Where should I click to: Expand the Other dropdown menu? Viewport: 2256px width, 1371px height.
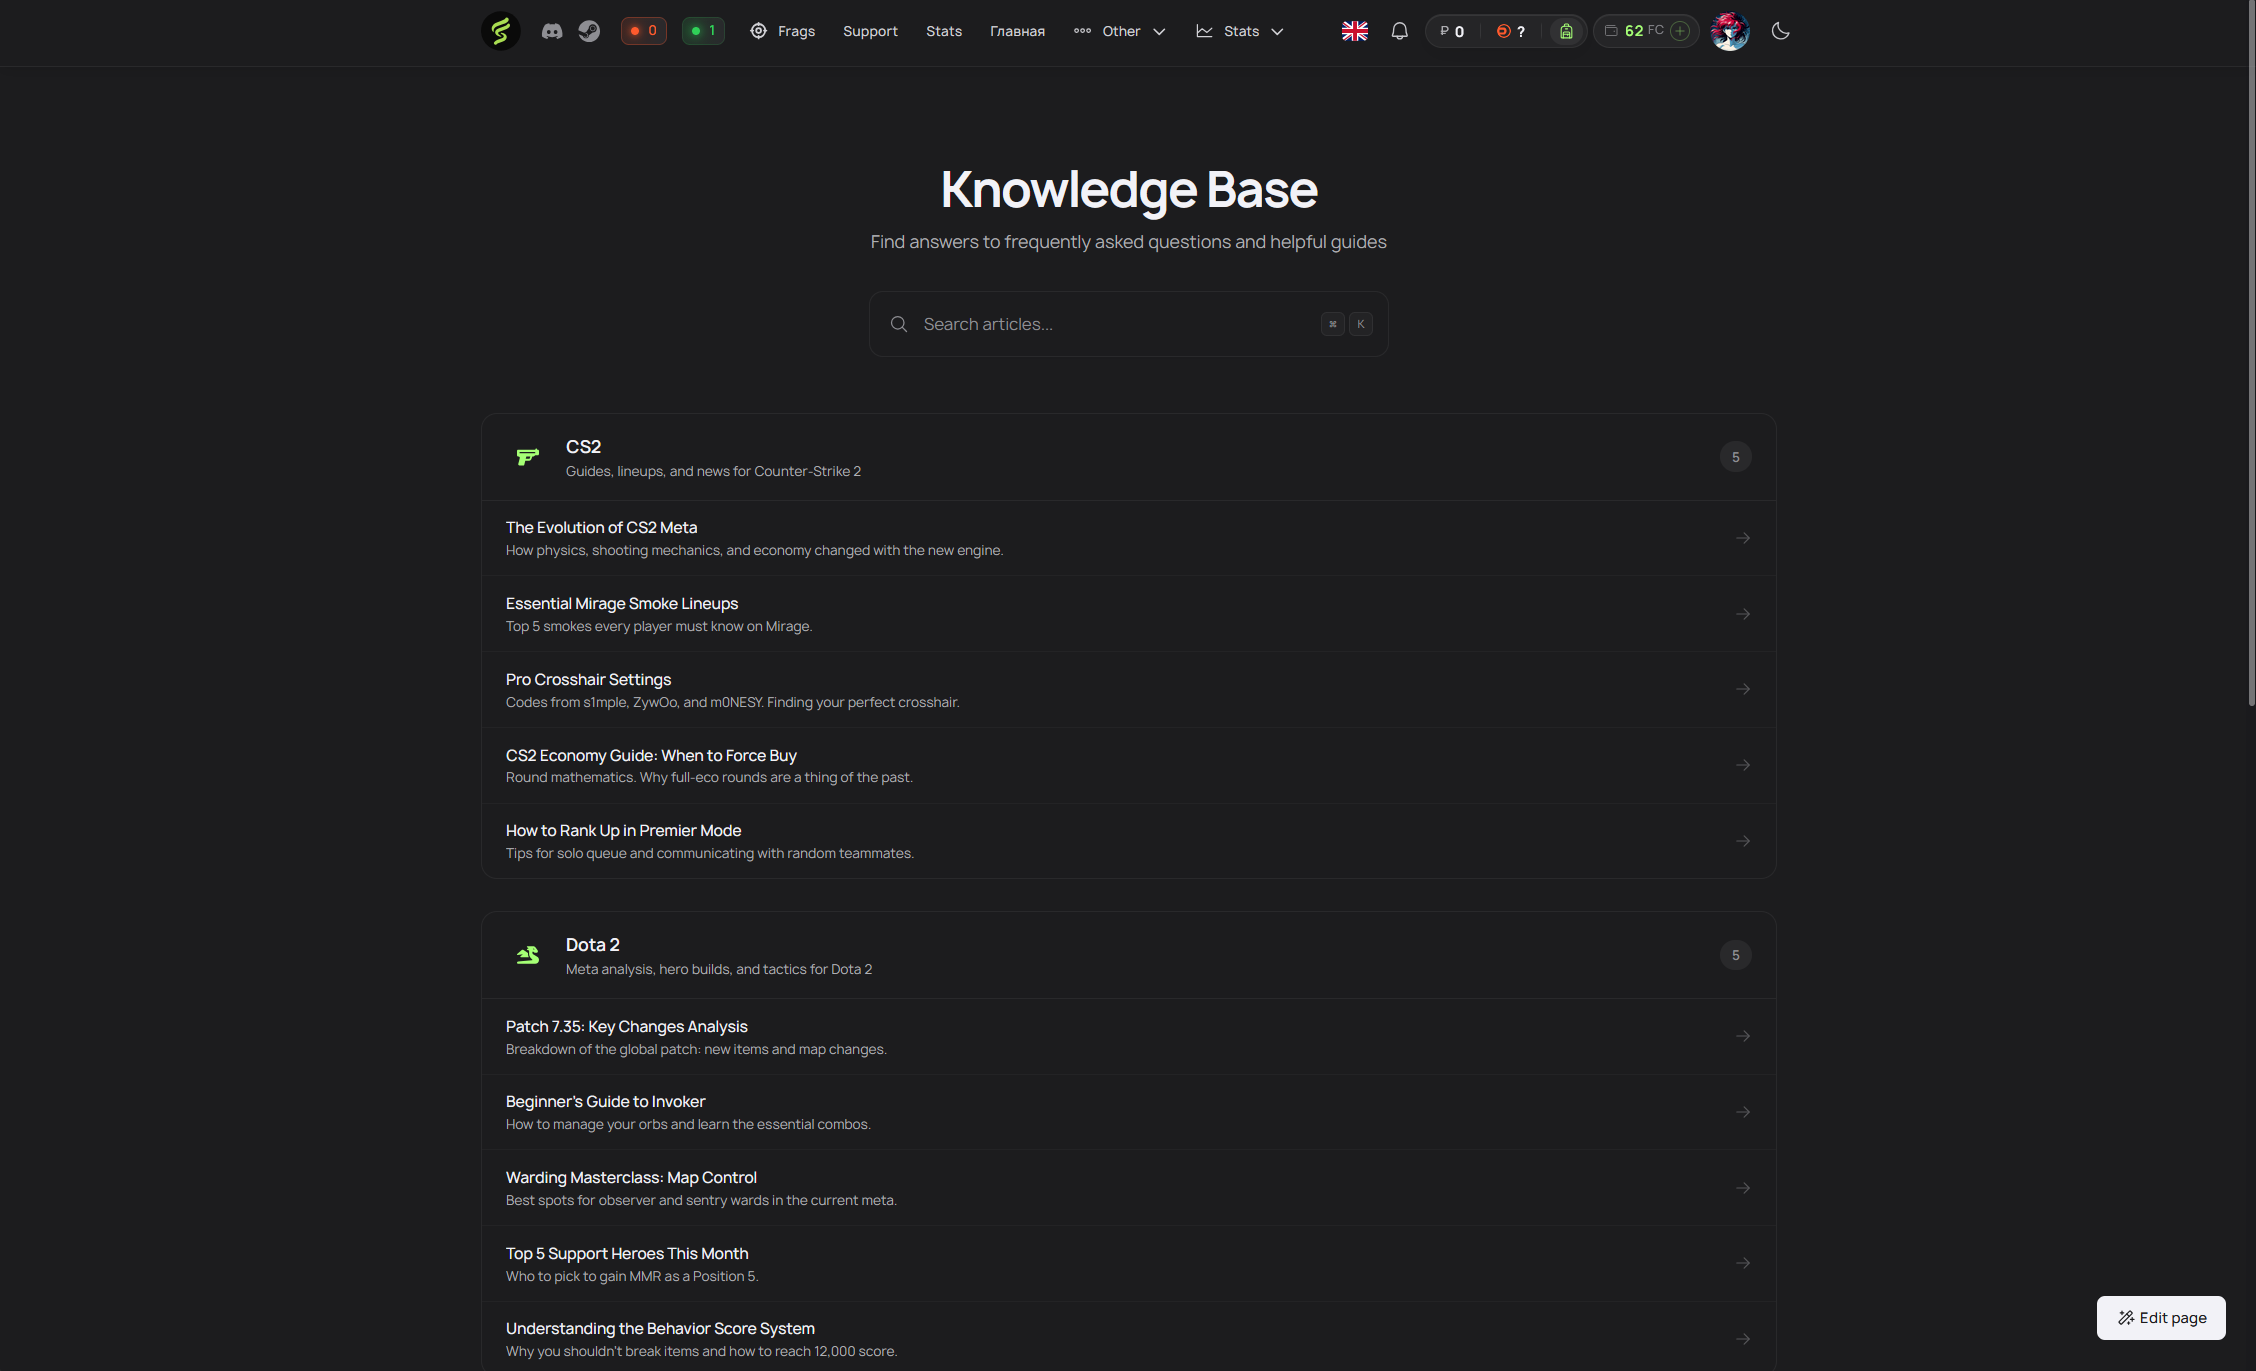tap(1120, 31)
